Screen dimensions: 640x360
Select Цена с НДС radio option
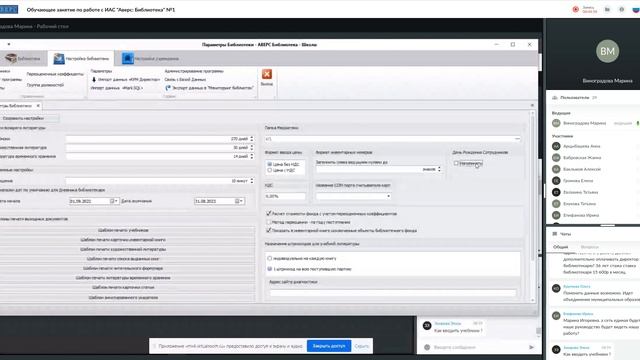point(269,170)
